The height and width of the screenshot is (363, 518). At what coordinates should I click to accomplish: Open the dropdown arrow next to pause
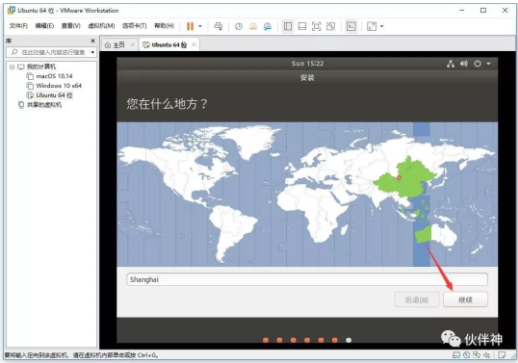click(x=200, y=26)
